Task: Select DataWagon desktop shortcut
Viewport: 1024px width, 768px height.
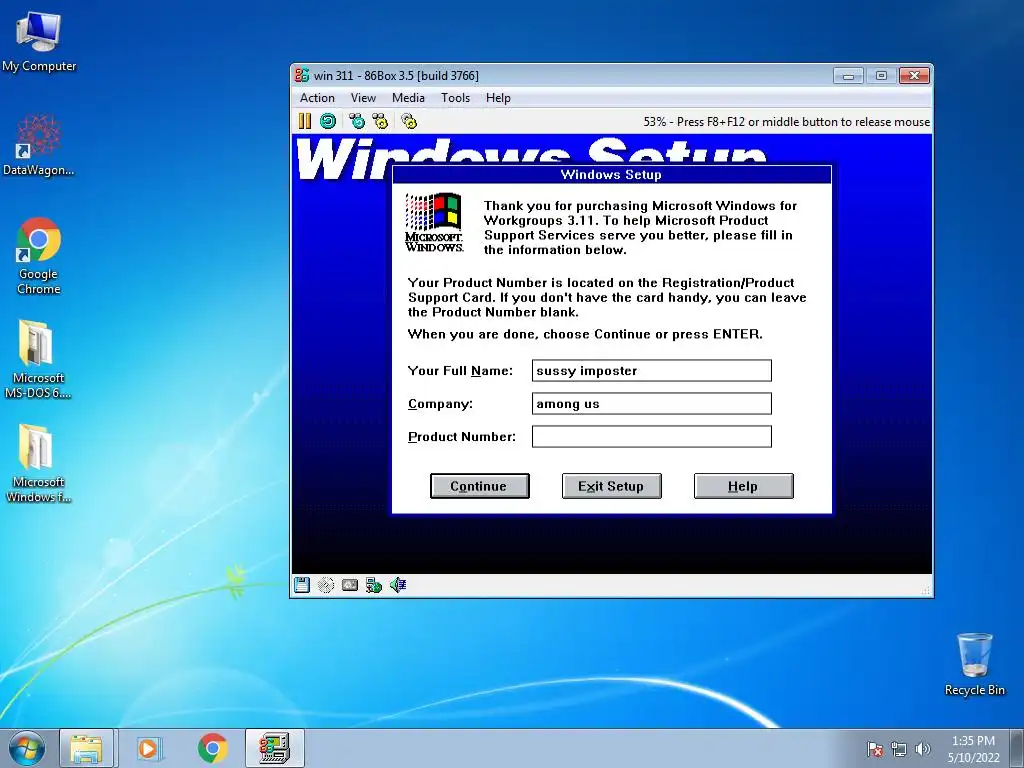Action: click(x=39, y=144)
